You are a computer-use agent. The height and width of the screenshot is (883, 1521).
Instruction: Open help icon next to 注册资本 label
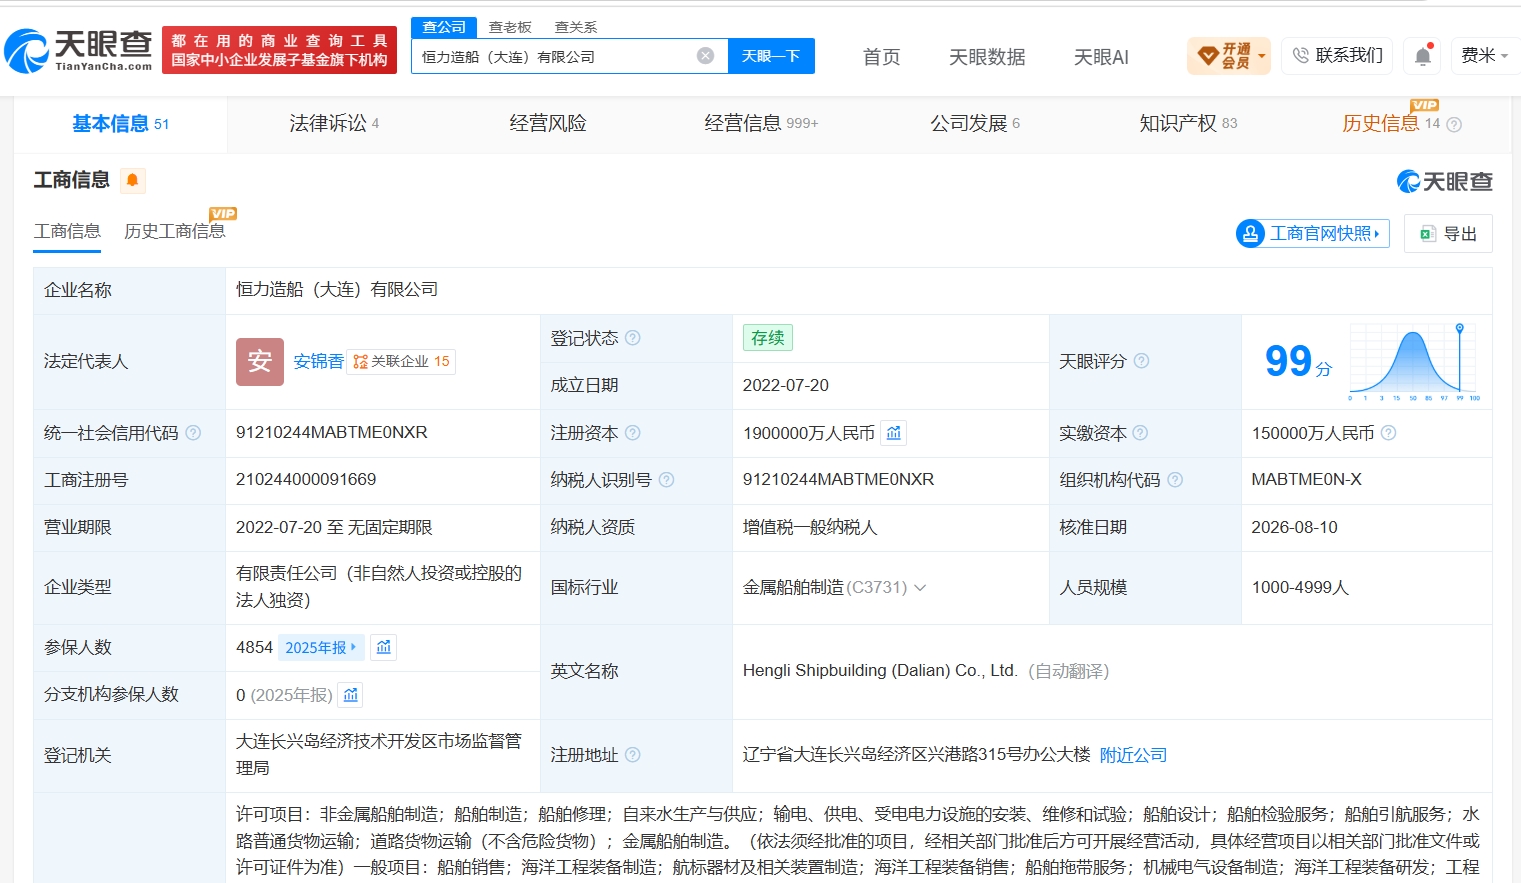tap(632, 433)
